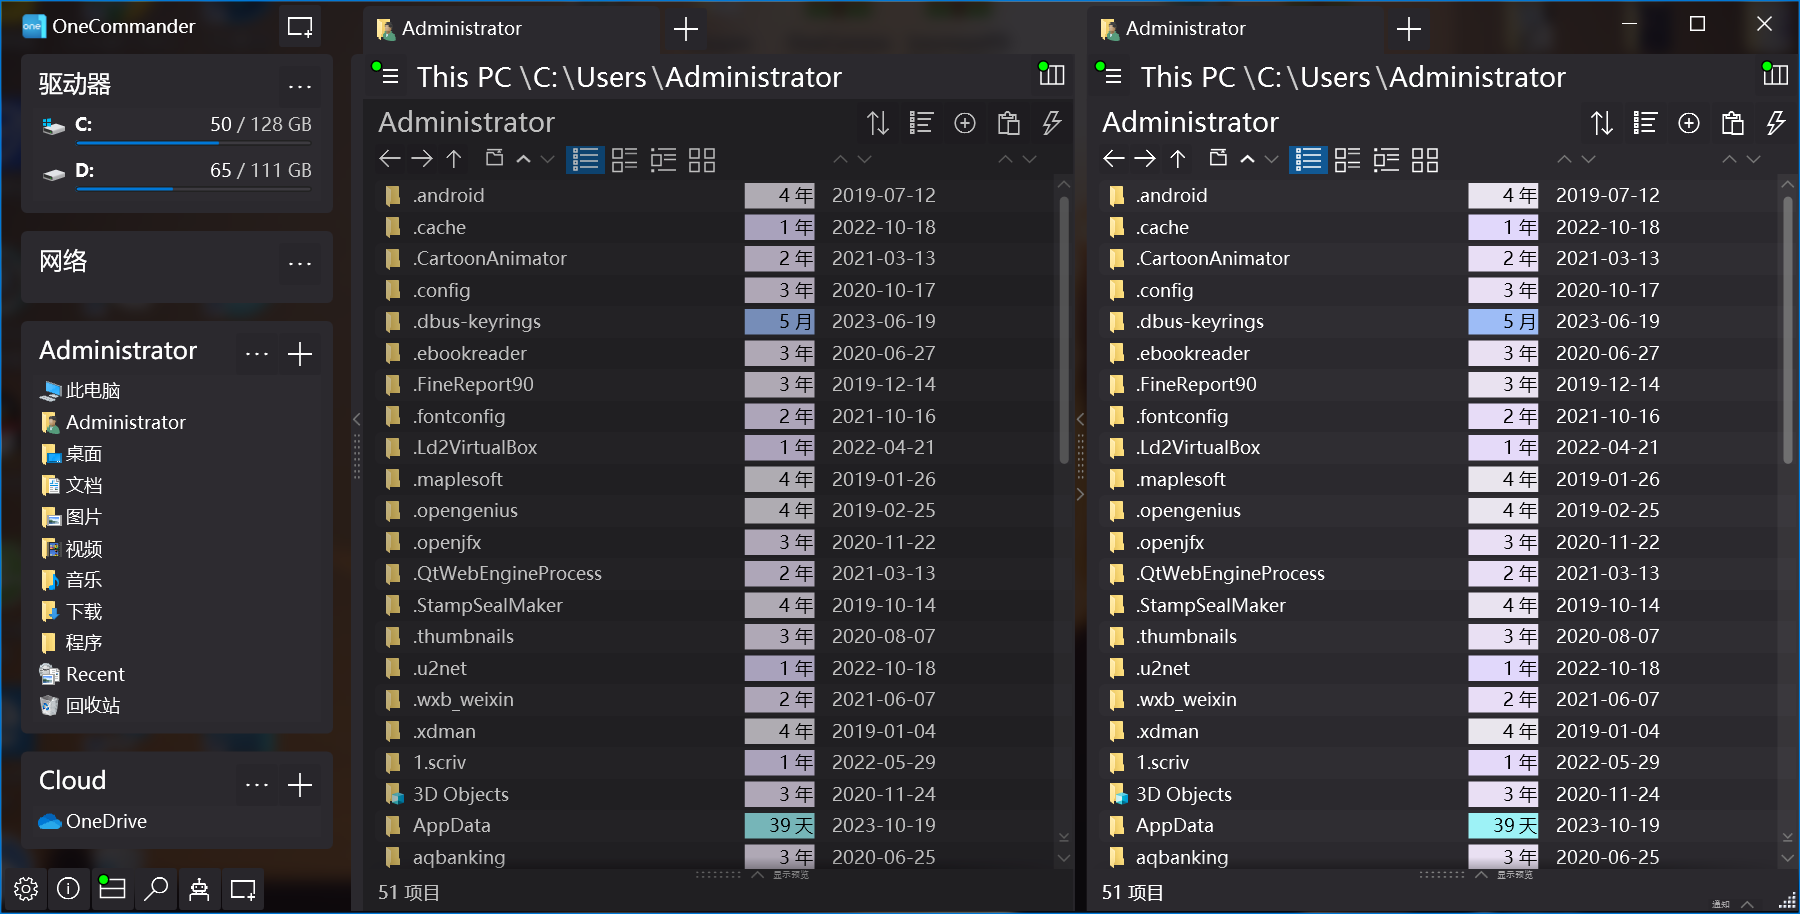The image size is (1800, 914).
Task: Select grid thumbnails view in left pane
Action: pos(702,160)
